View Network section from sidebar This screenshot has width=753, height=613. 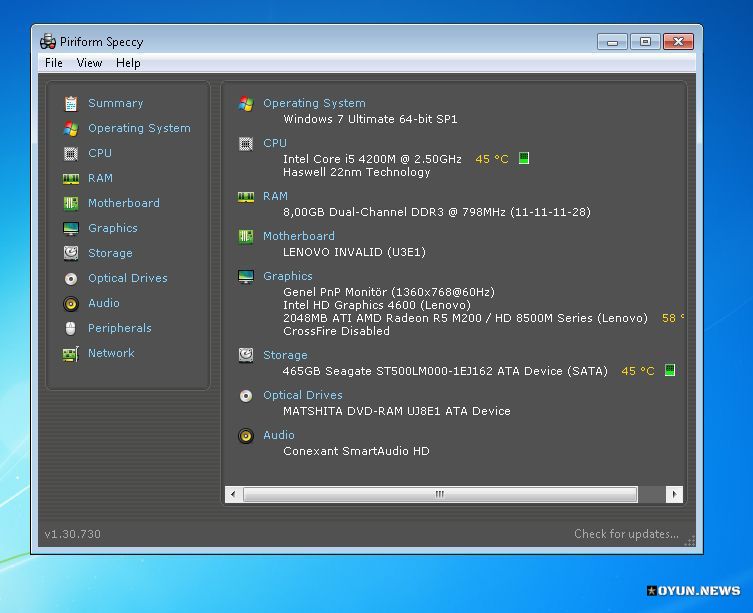tap(111, 353)
